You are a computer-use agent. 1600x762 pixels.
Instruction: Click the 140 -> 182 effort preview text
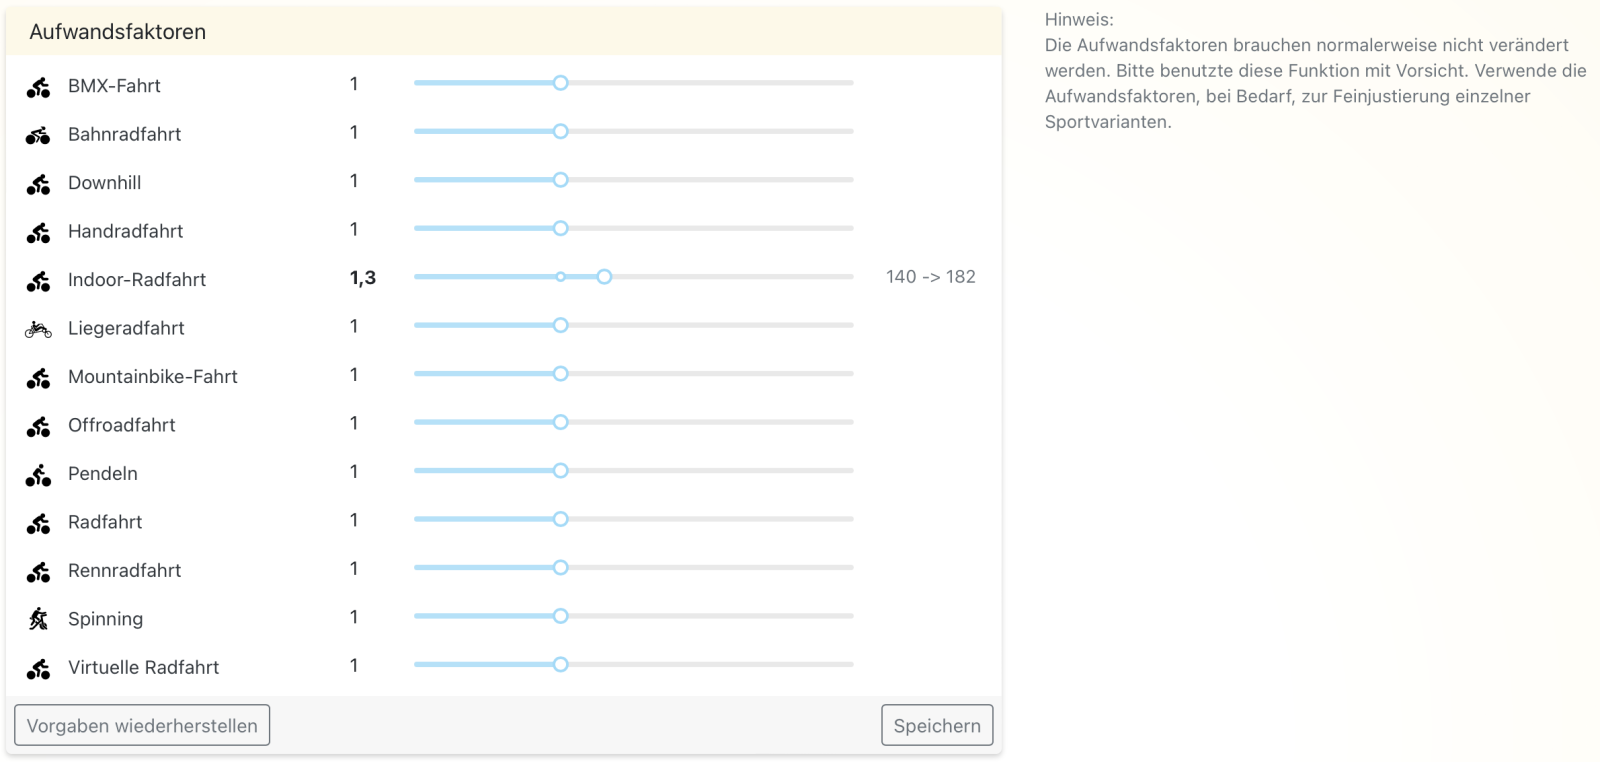point(930,277)
